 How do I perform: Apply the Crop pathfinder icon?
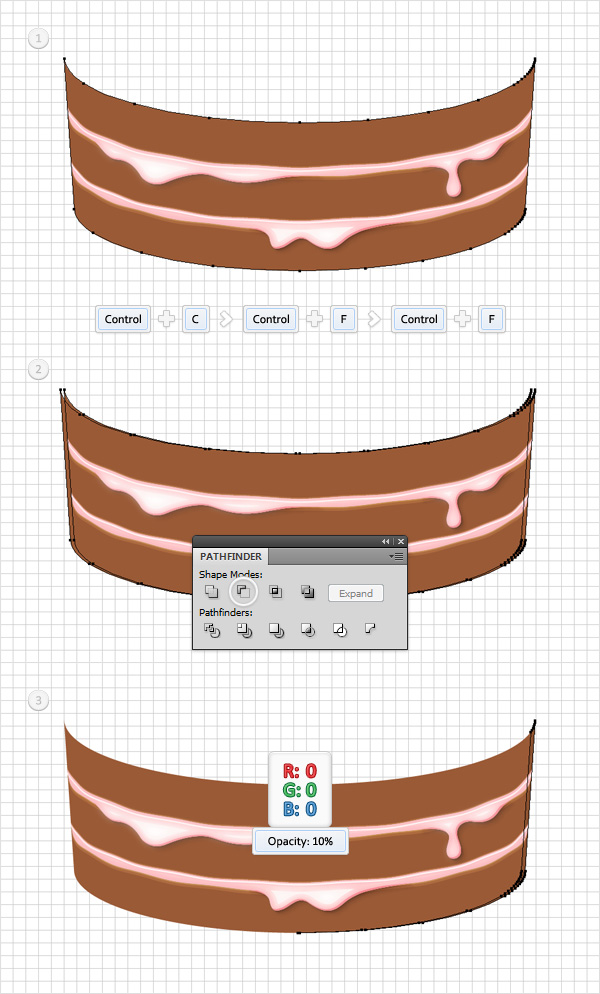(x=308, y=629)
